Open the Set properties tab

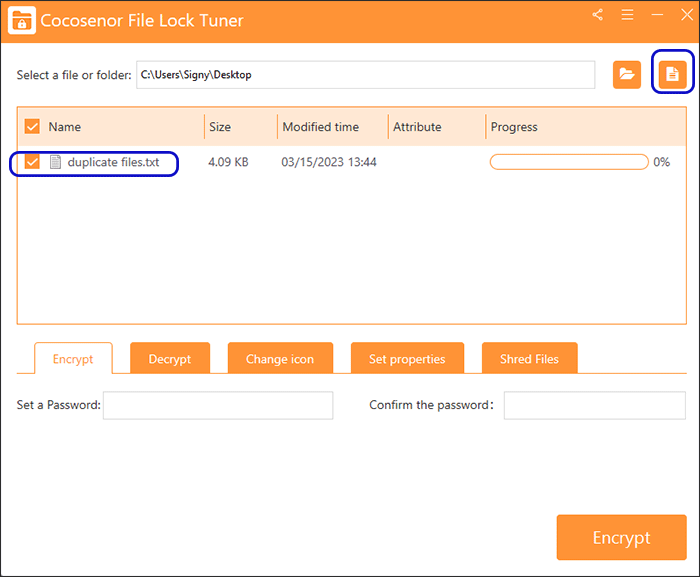pos(407,359)
